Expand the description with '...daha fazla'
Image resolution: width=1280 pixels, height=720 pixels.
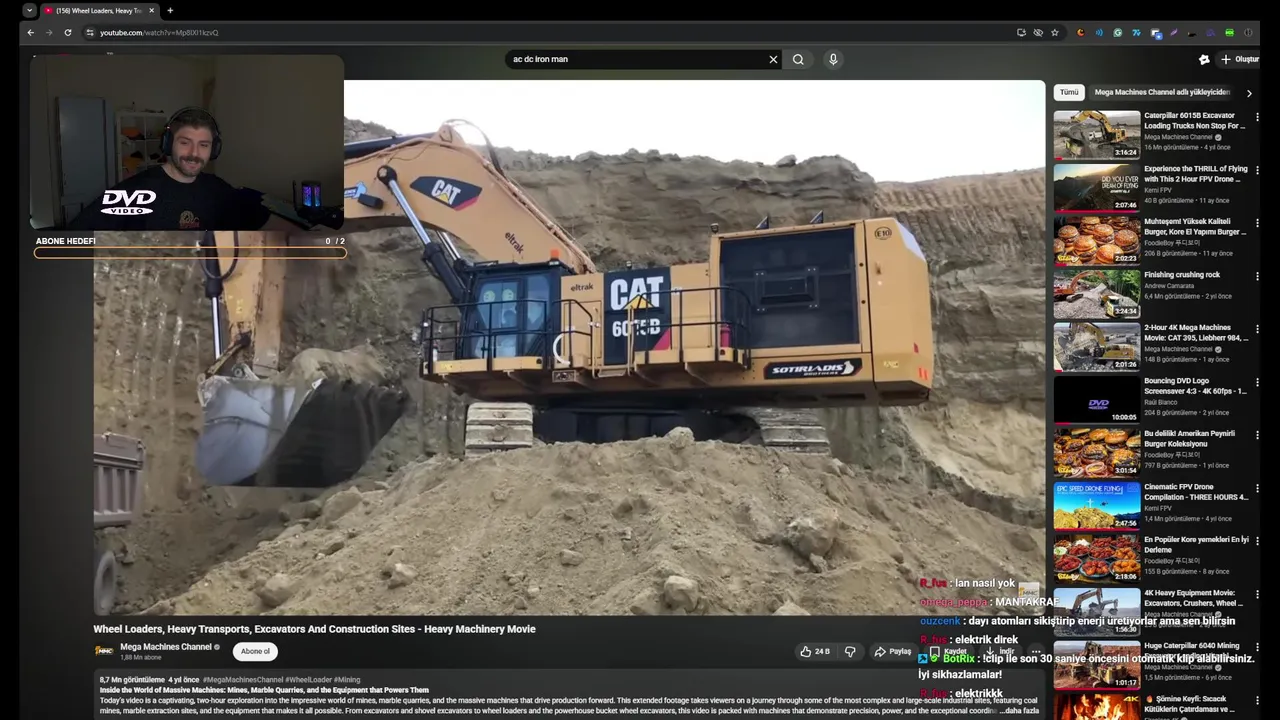point(1020,710)
